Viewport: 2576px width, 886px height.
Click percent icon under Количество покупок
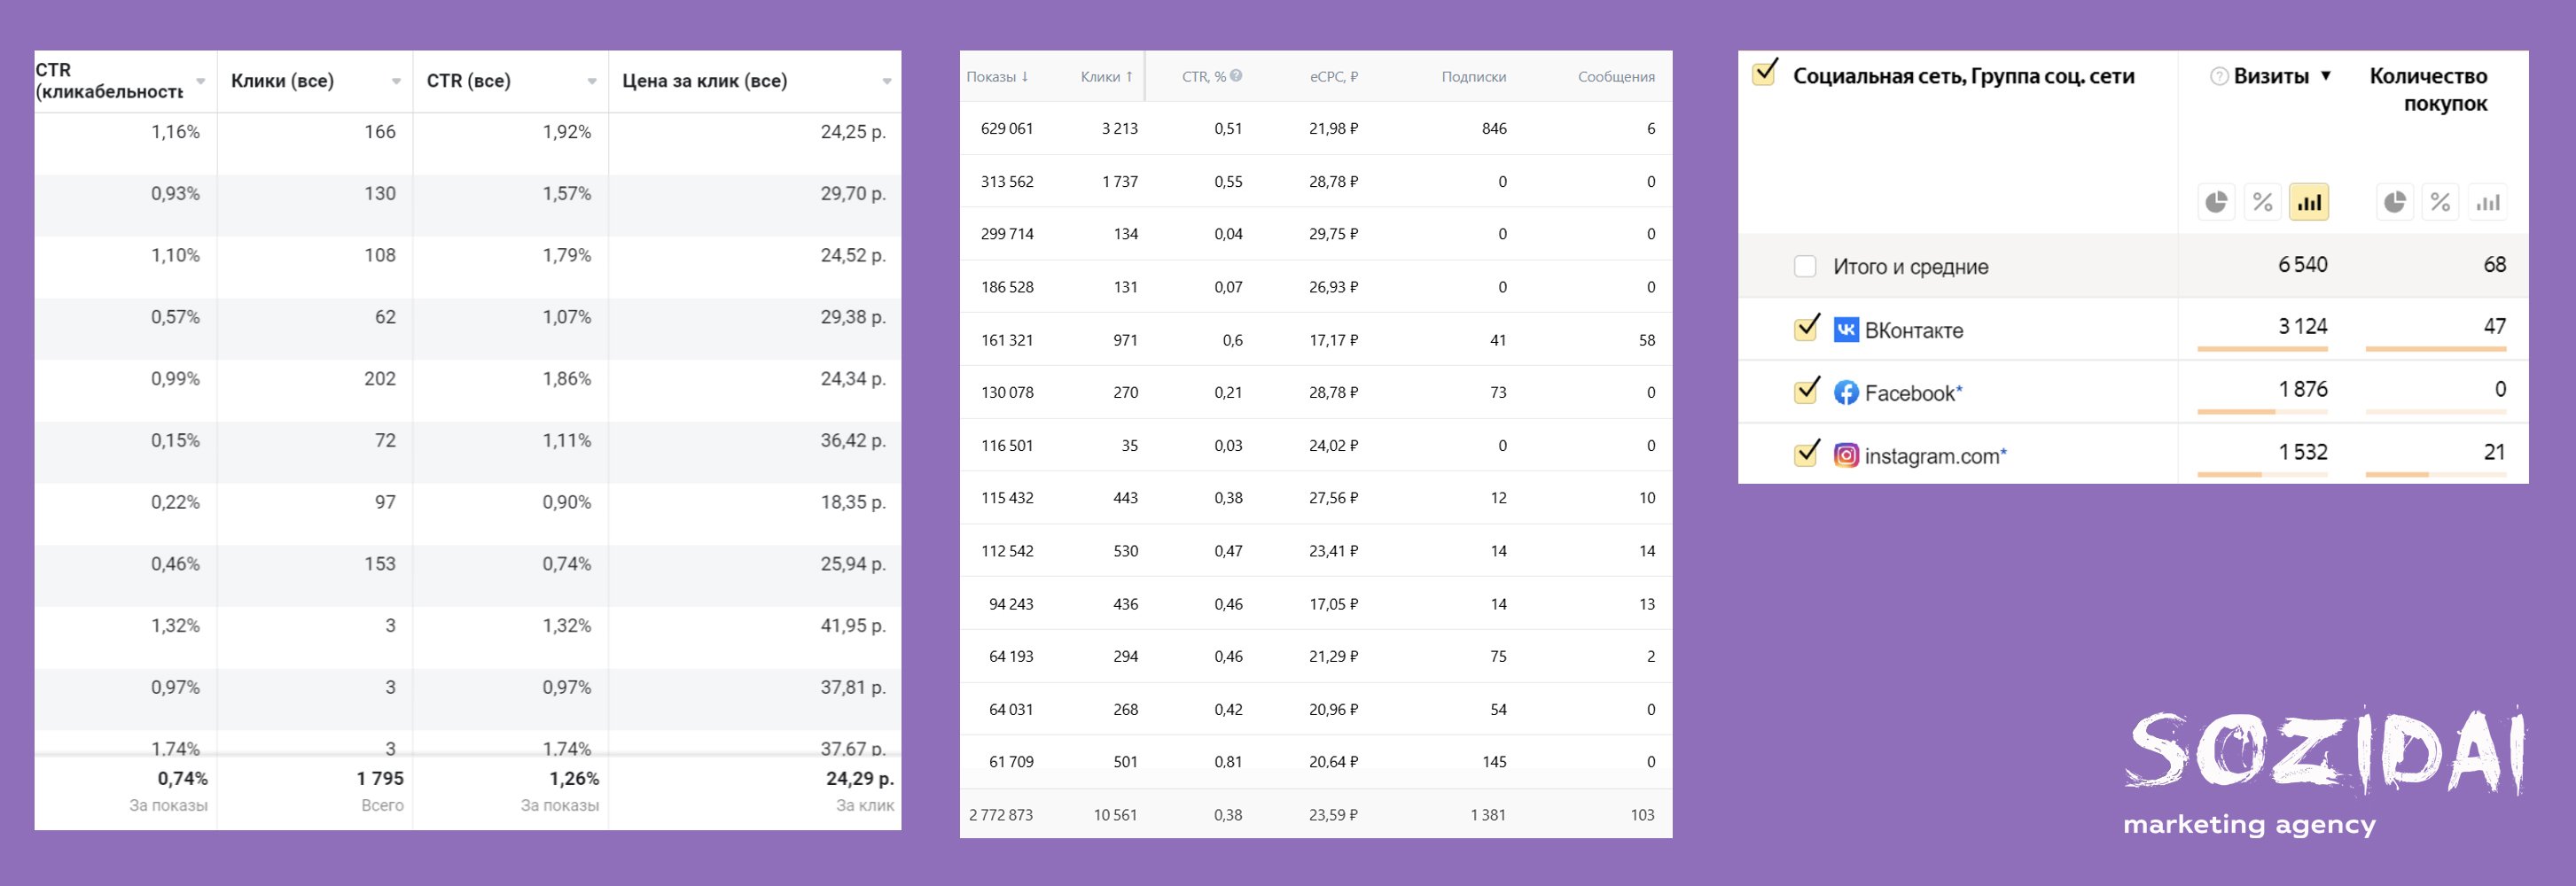[x=2440, y=203]
